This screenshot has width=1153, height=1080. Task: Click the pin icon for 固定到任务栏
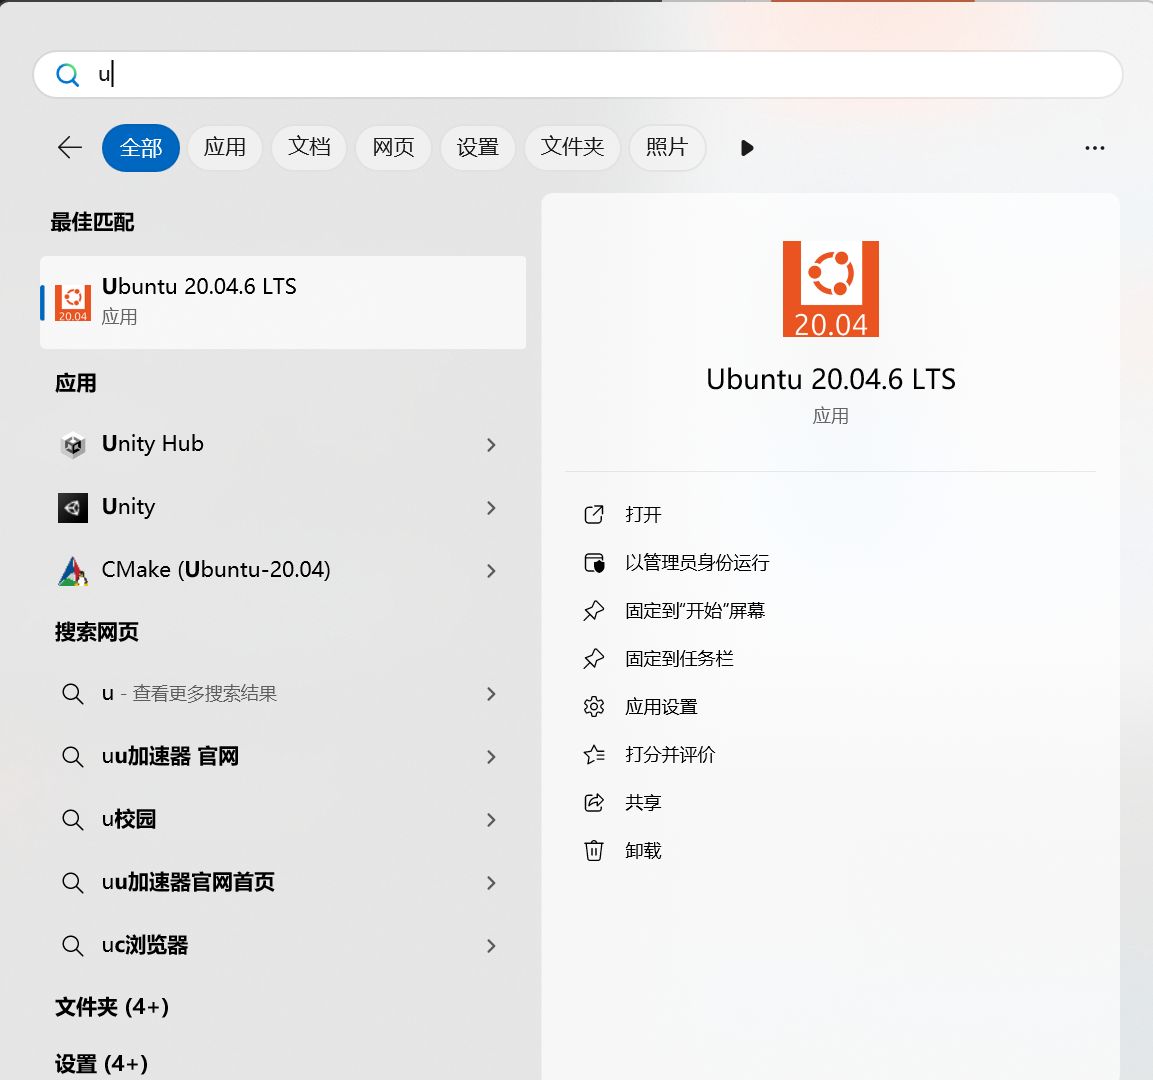pyautogui.click(x=594, y=658)
